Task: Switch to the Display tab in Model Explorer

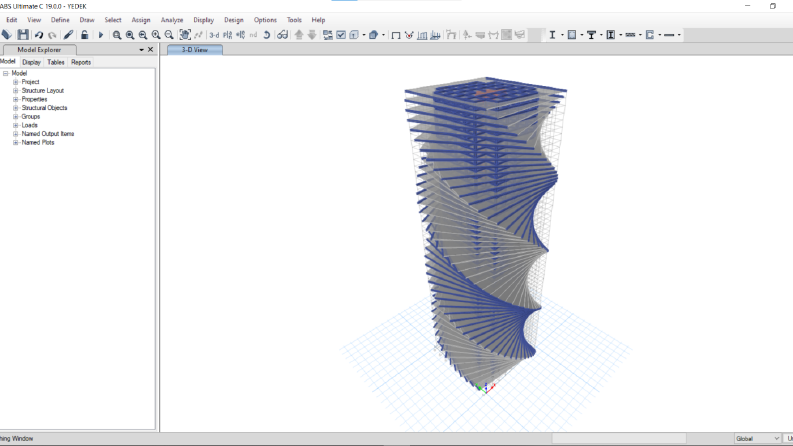Action: click(31, 62)
